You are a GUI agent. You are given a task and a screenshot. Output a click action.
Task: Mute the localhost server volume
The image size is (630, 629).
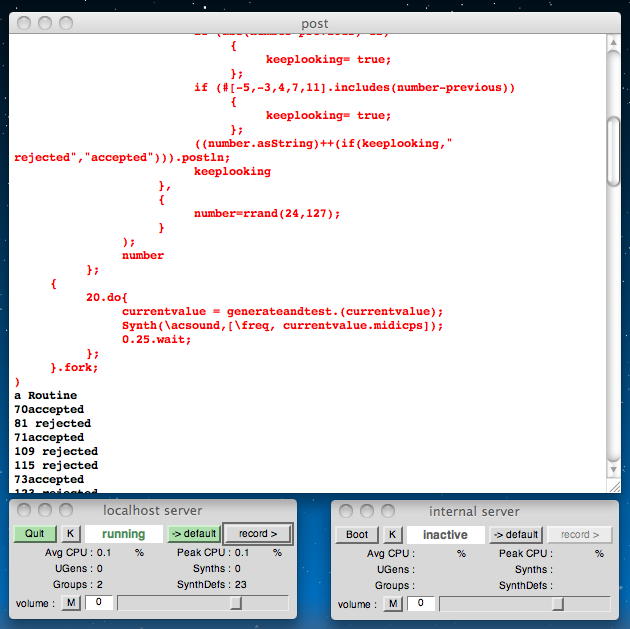(x=71, y=602)
